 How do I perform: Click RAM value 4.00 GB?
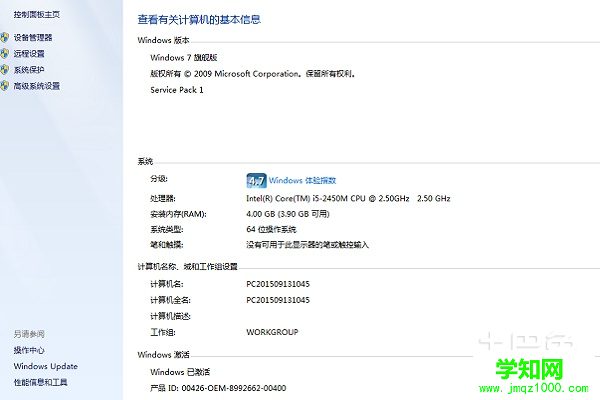coord(288,214)
